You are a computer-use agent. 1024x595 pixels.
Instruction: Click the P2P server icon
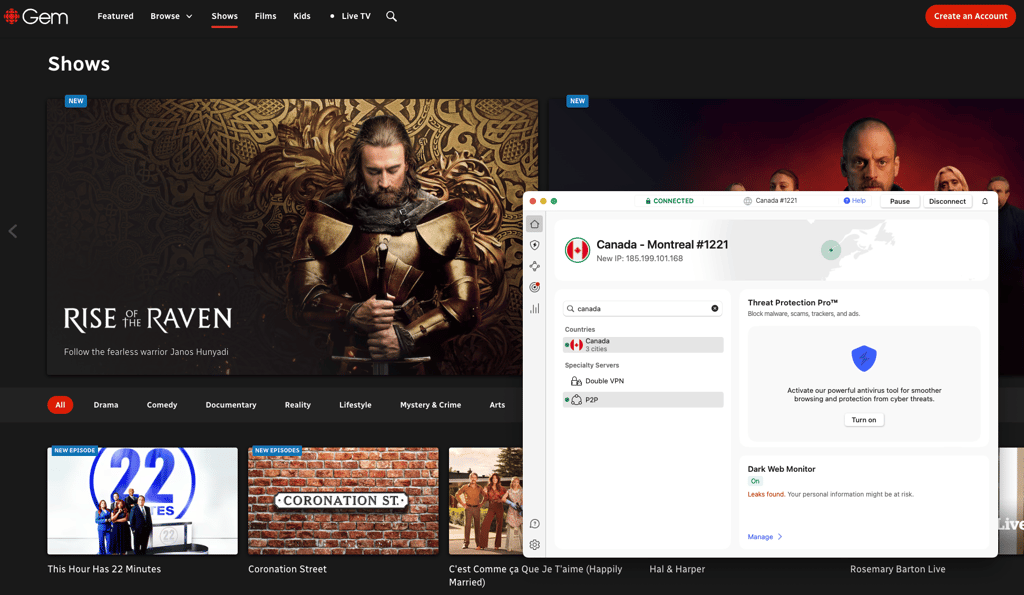pyautogui.click(x=576, y=400)
